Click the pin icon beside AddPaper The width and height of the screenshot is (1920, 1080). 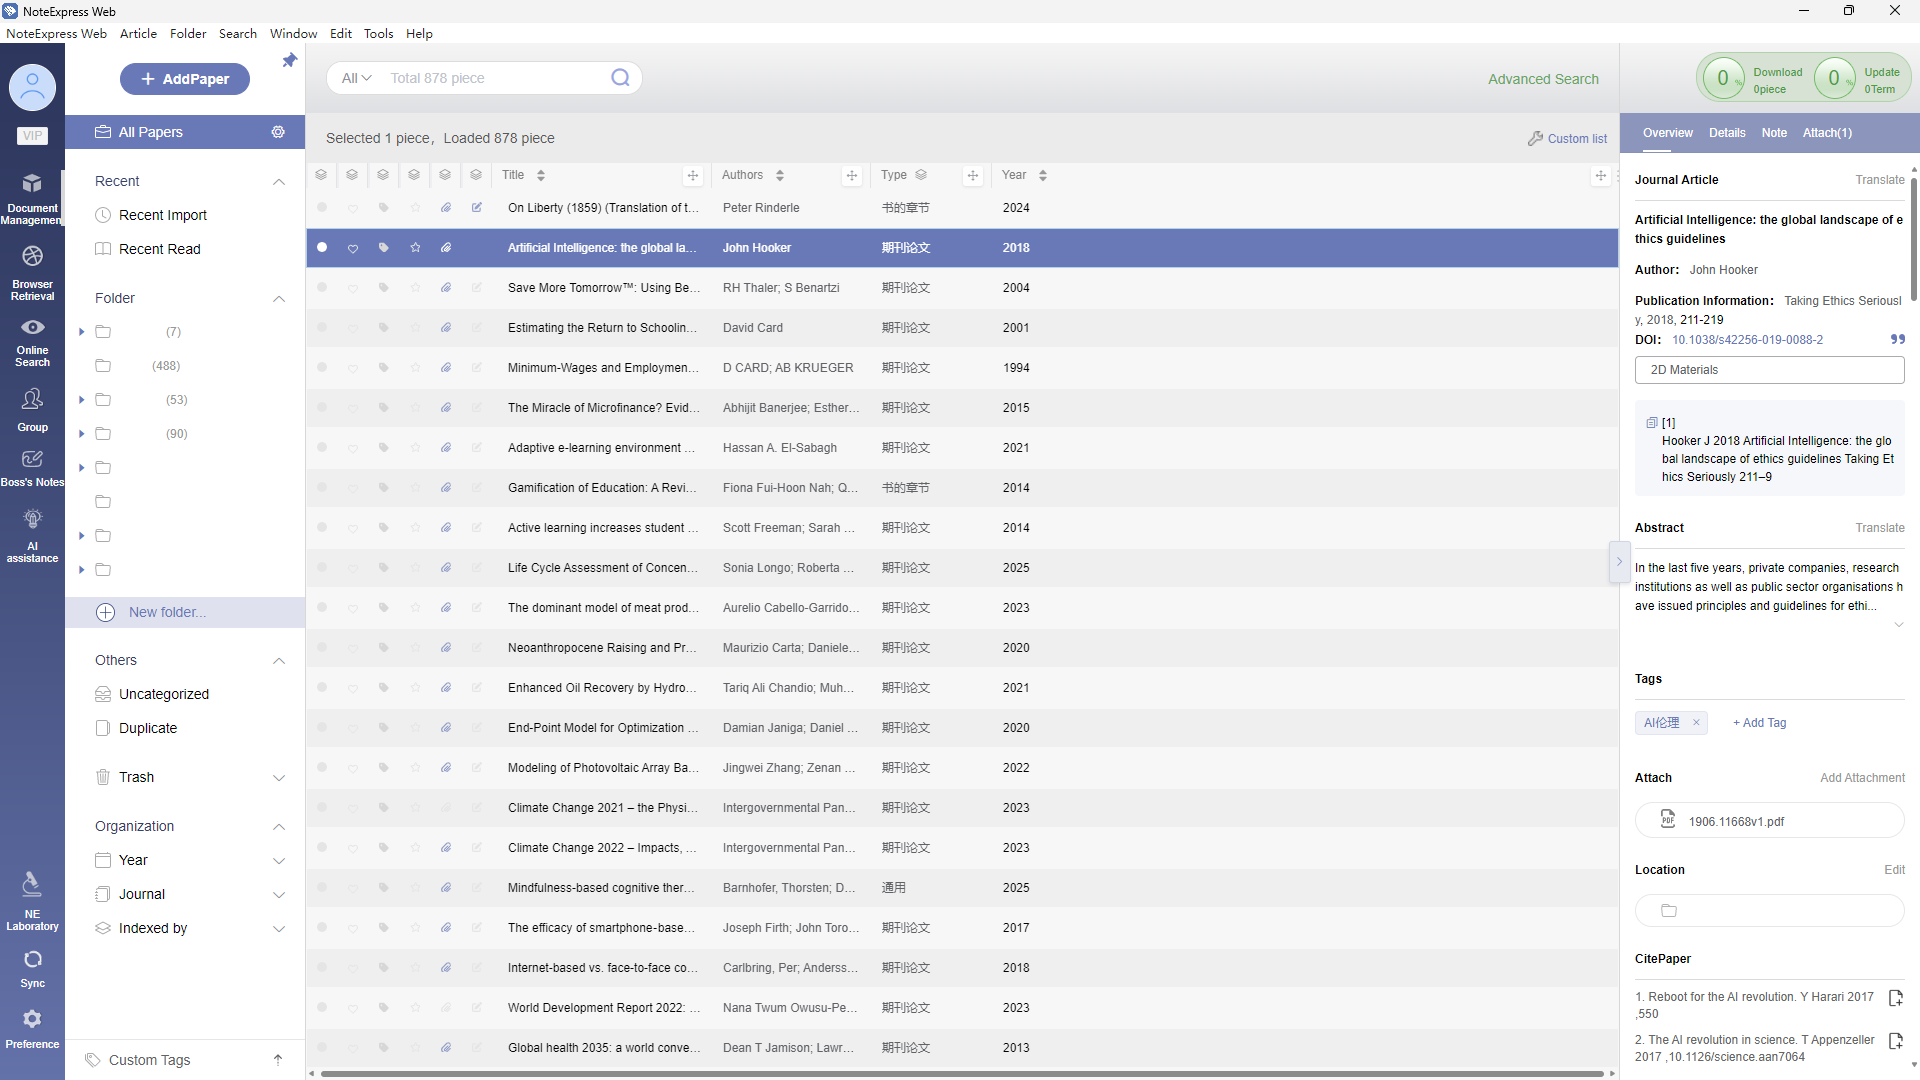tap(289, 61)
